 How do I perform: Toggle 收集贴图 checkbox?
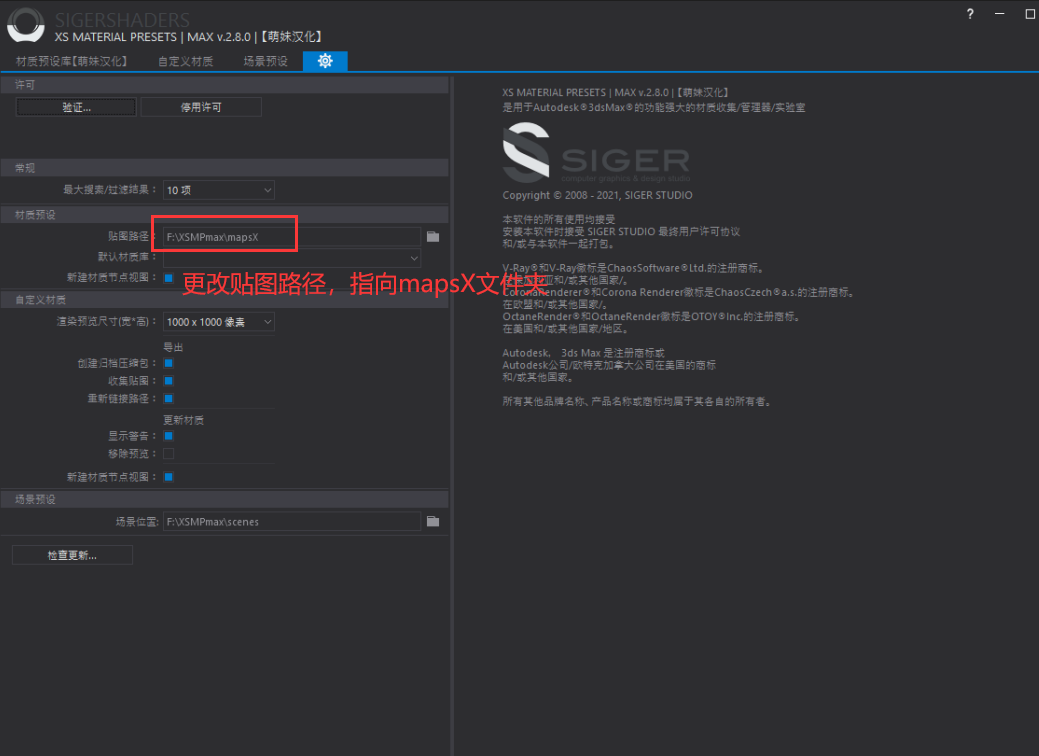168,380
